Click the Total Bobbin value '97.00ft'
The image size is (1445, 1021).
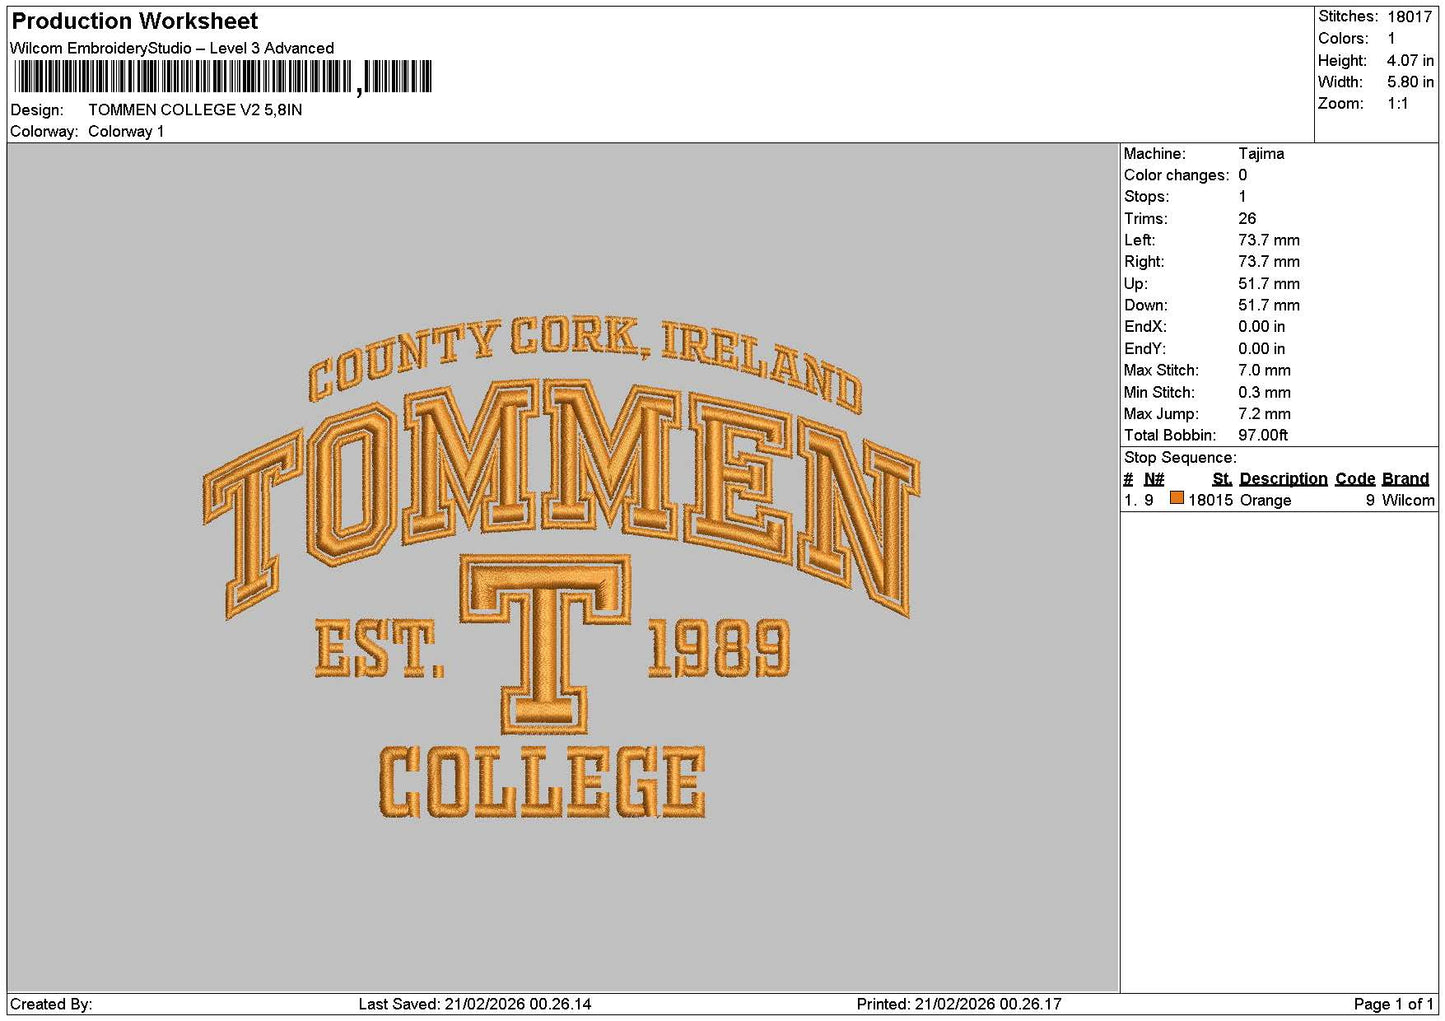pos(1263,436)
